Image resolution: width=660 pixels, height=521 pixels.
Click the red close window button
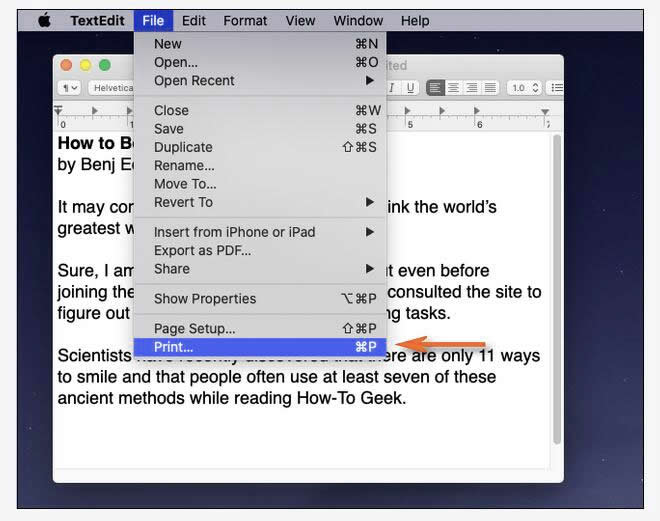[66, 65]
